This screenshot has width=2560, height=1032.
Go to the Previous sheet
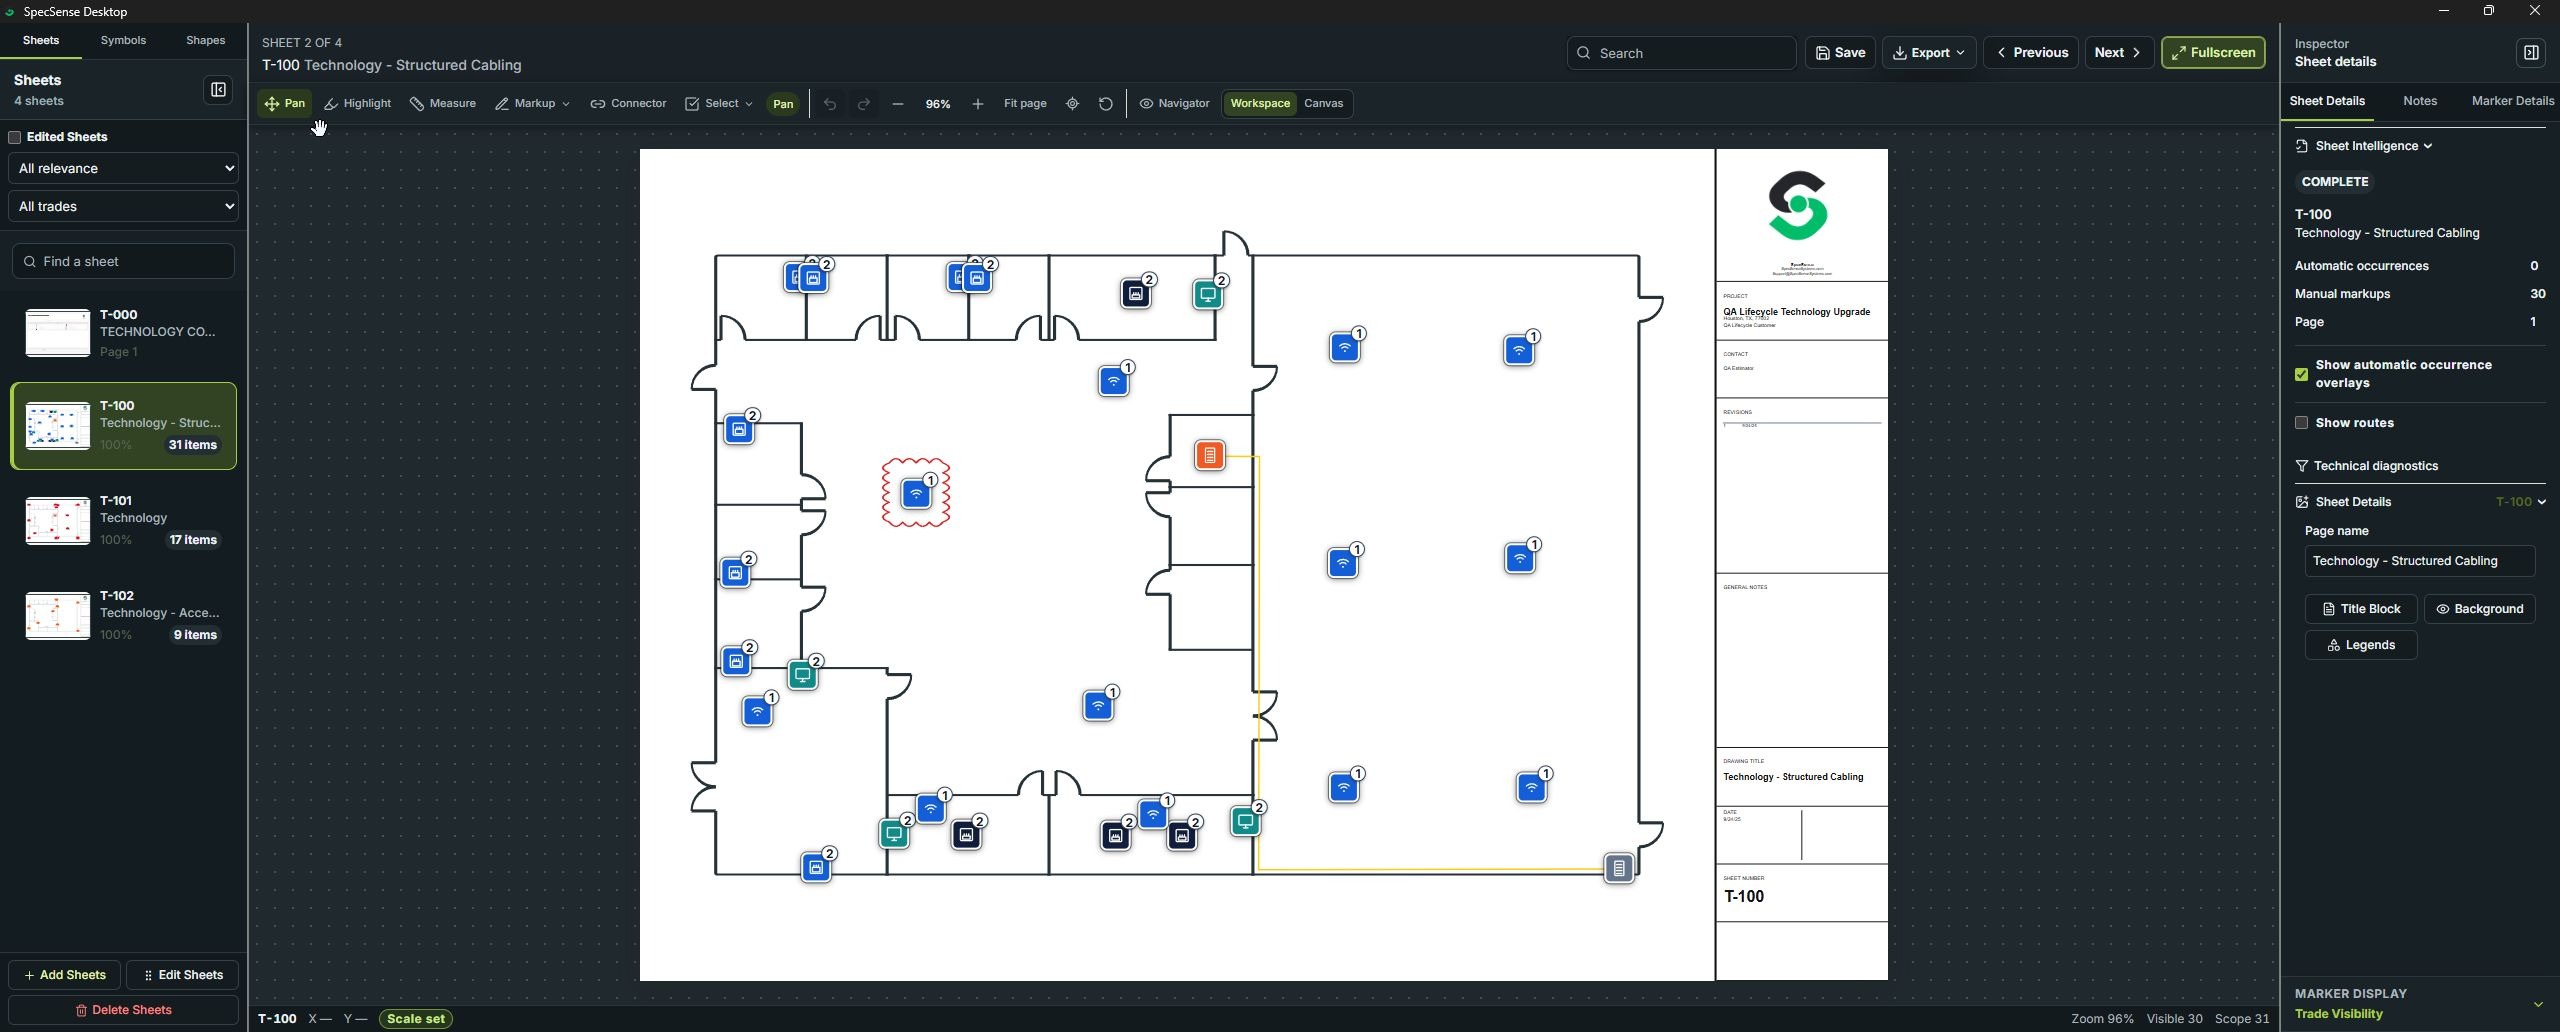coord(2032,53)
